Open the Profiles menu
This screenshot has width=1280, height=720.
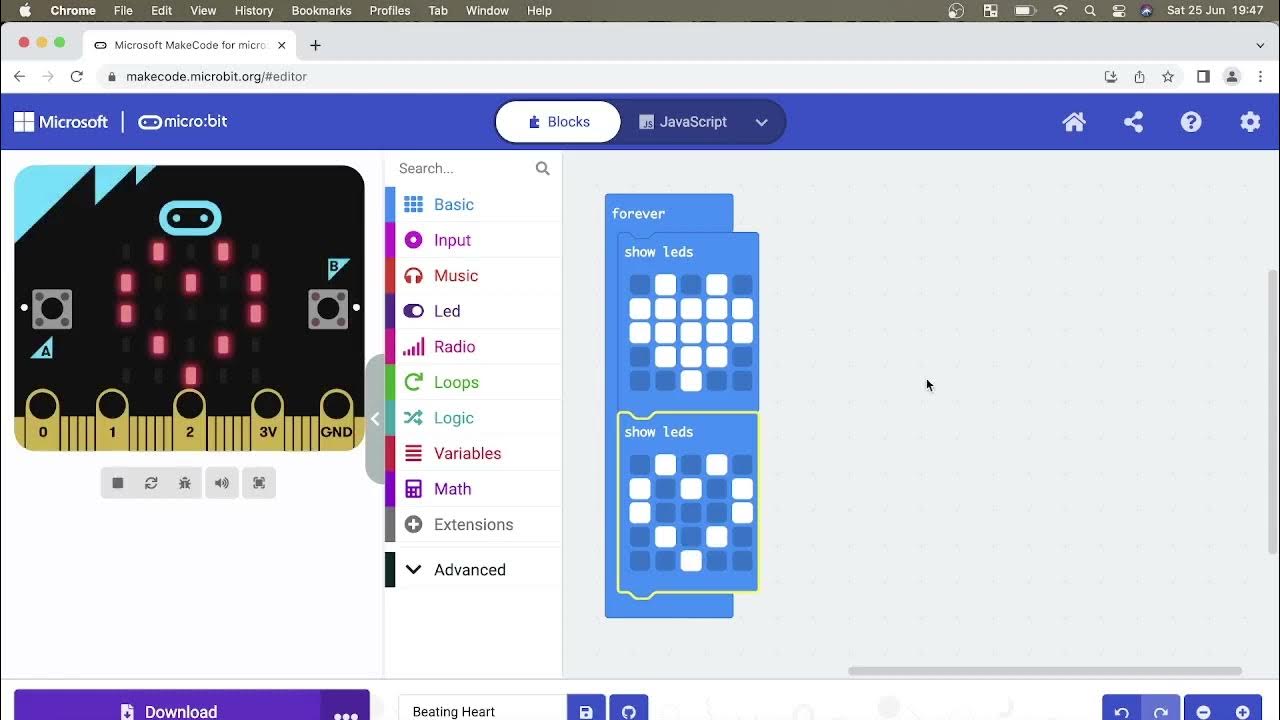coord(389,10)
